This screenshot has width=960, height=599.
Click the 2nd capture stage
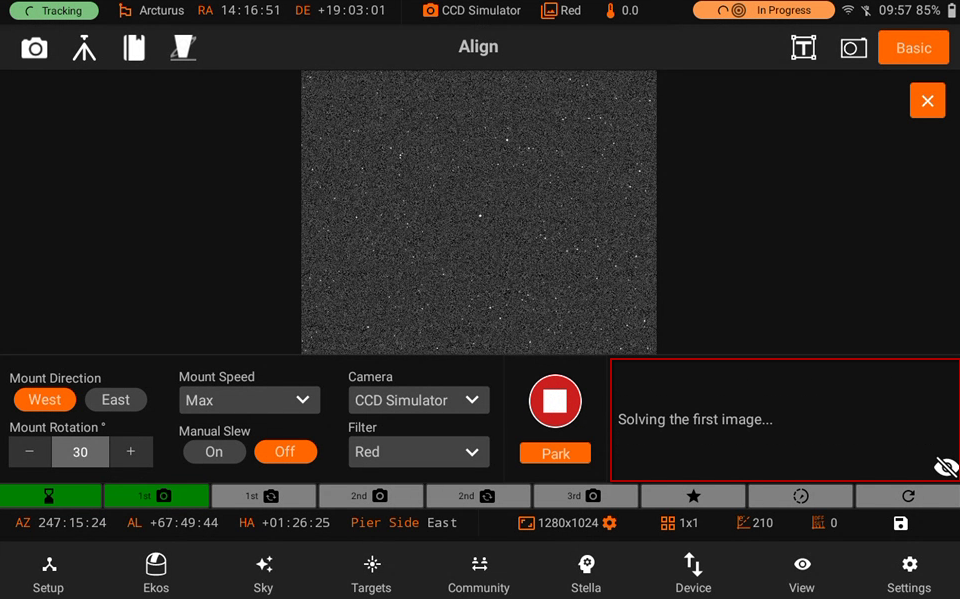[371, 495]
